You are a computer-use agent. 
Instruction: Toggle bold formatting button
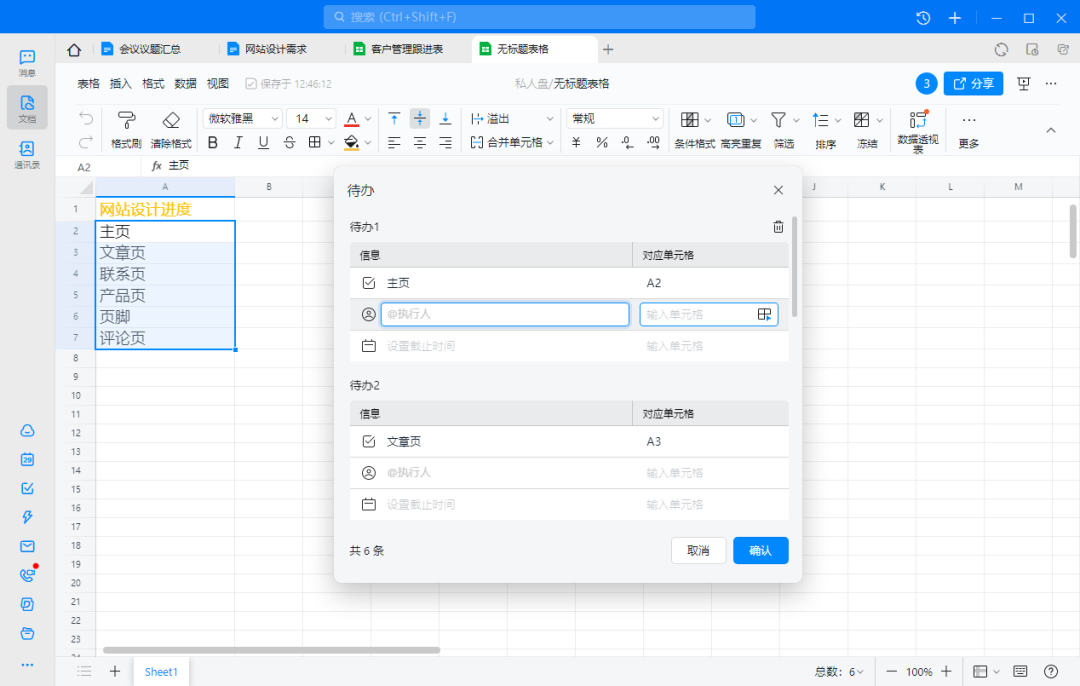212,143
